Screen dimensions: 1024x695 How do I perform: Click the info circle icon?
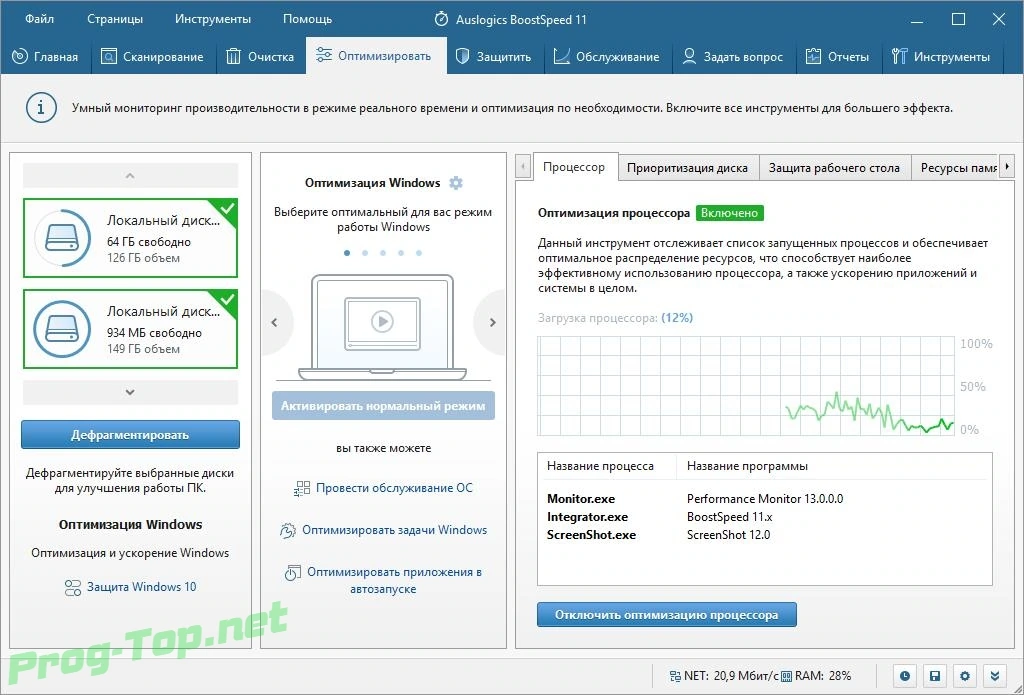tap(41, 107)
